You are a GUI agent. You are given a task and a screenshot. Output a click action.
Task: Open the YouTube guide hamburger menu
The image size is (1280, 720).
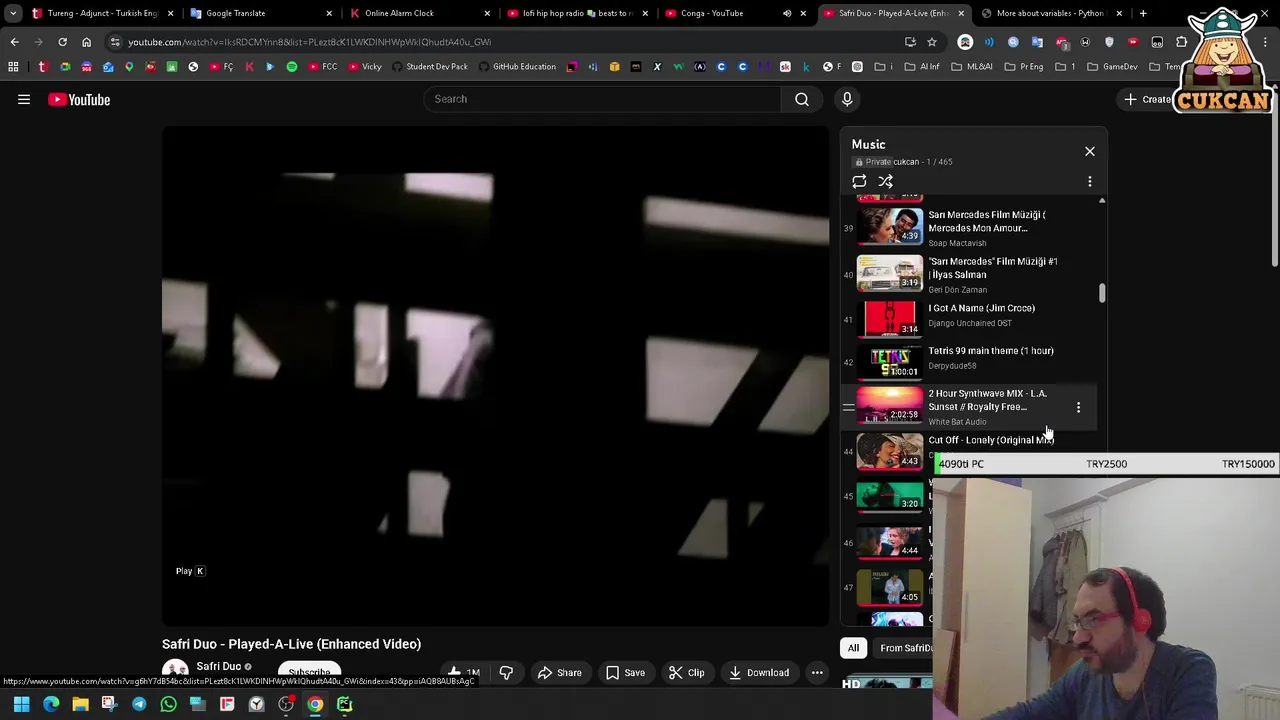click(24, 99)
